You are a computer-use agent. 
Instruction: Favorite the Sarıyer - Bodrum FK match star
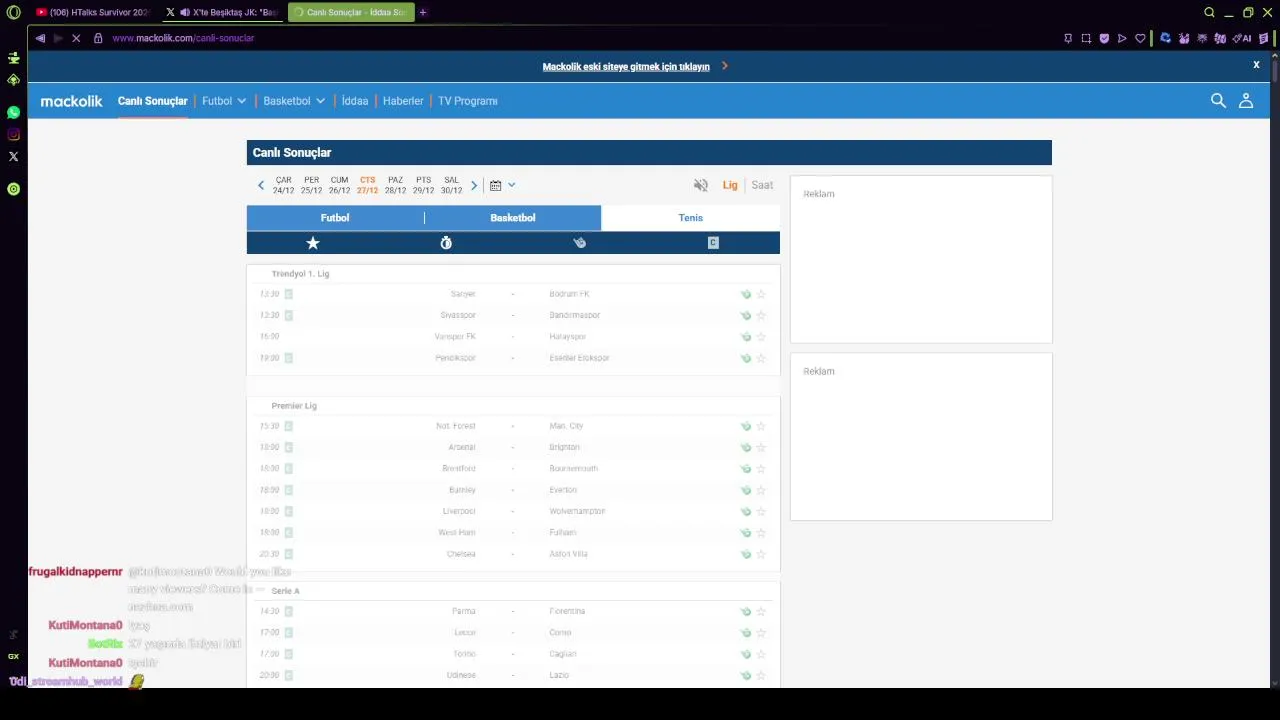(x=761, y=294)
